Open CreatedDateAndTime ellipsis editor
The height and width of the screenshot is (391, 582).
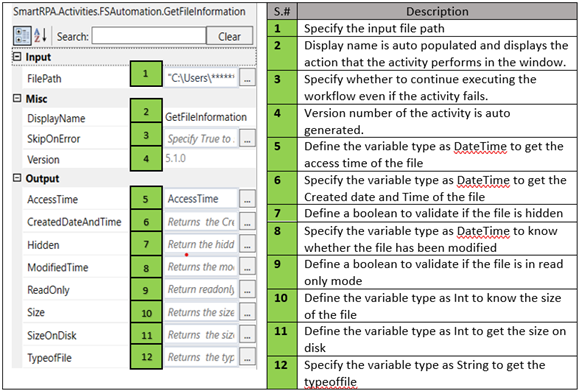click(x=247, y=222)
